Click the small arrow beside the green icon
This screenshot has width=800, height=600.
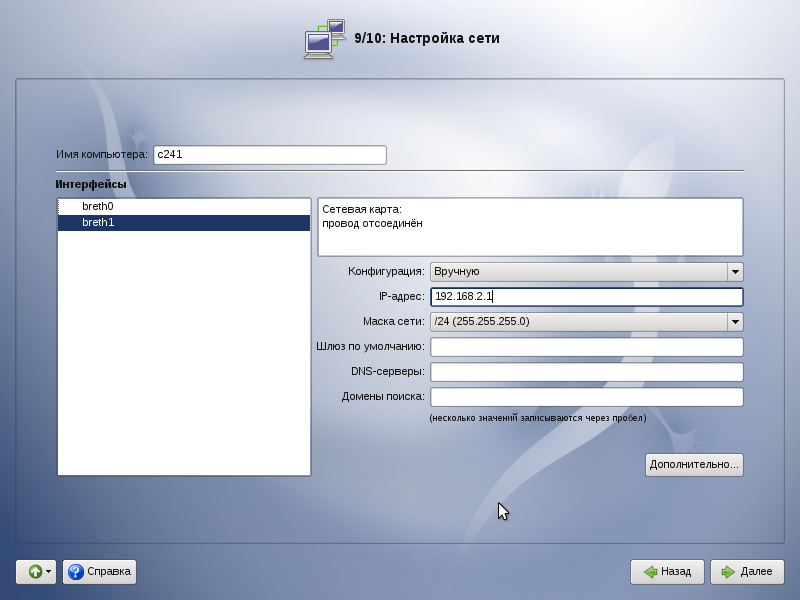click(x=48, y=571)
